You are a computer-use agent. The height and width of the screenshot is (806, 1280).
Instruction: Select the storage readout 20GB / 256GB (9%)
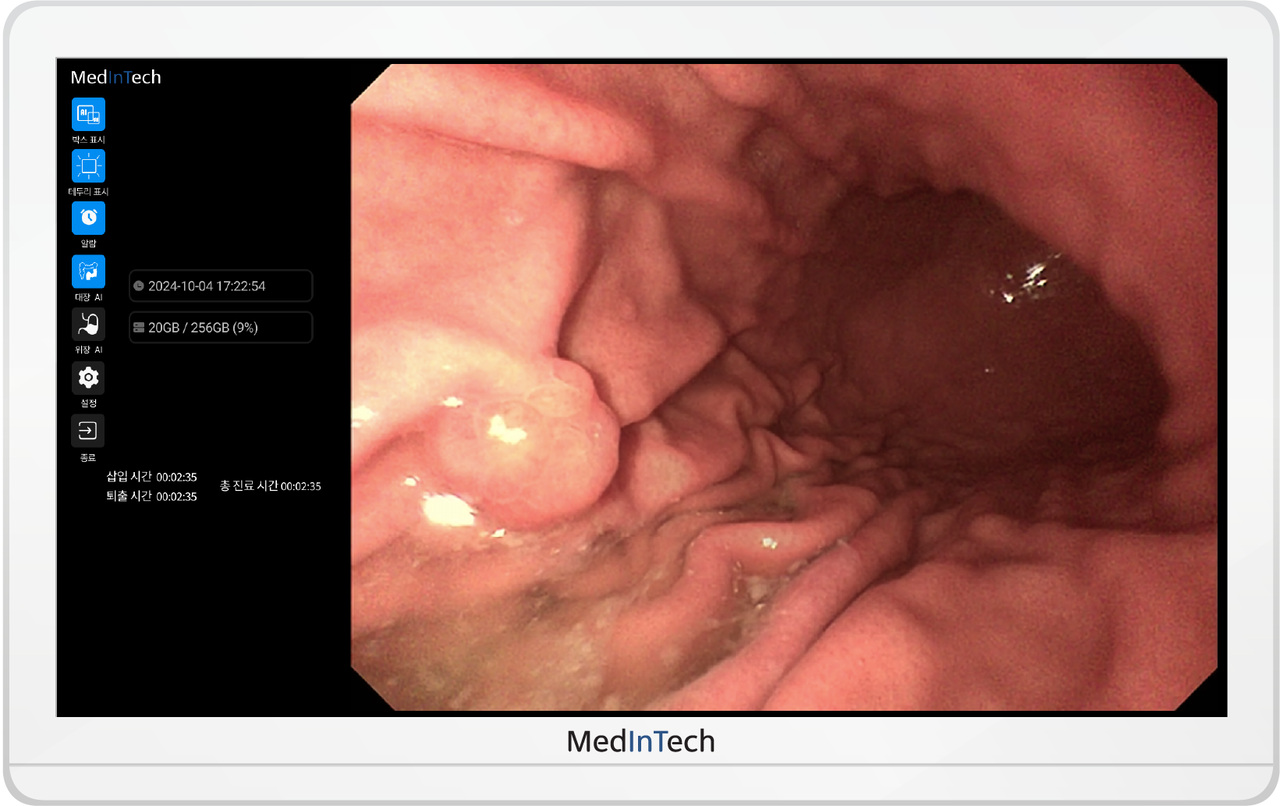click(x=221, y=327)
